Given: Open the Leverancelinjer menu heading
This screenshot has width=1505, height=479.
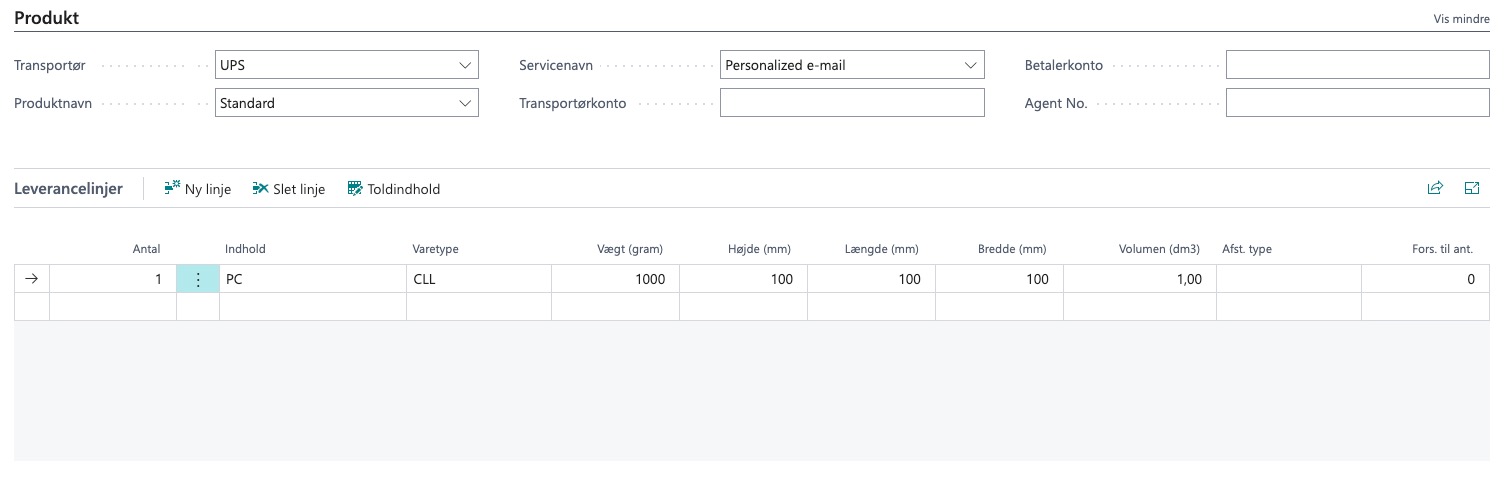Looking at the screenshot, I should [68, 188].
